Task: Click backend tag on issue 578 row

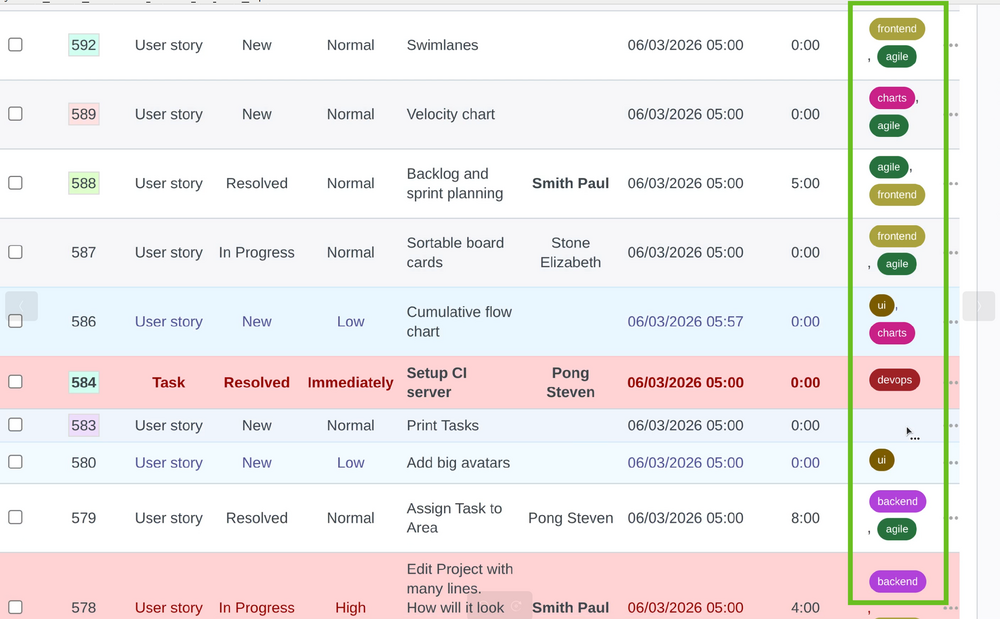Action: pos(897,581)
